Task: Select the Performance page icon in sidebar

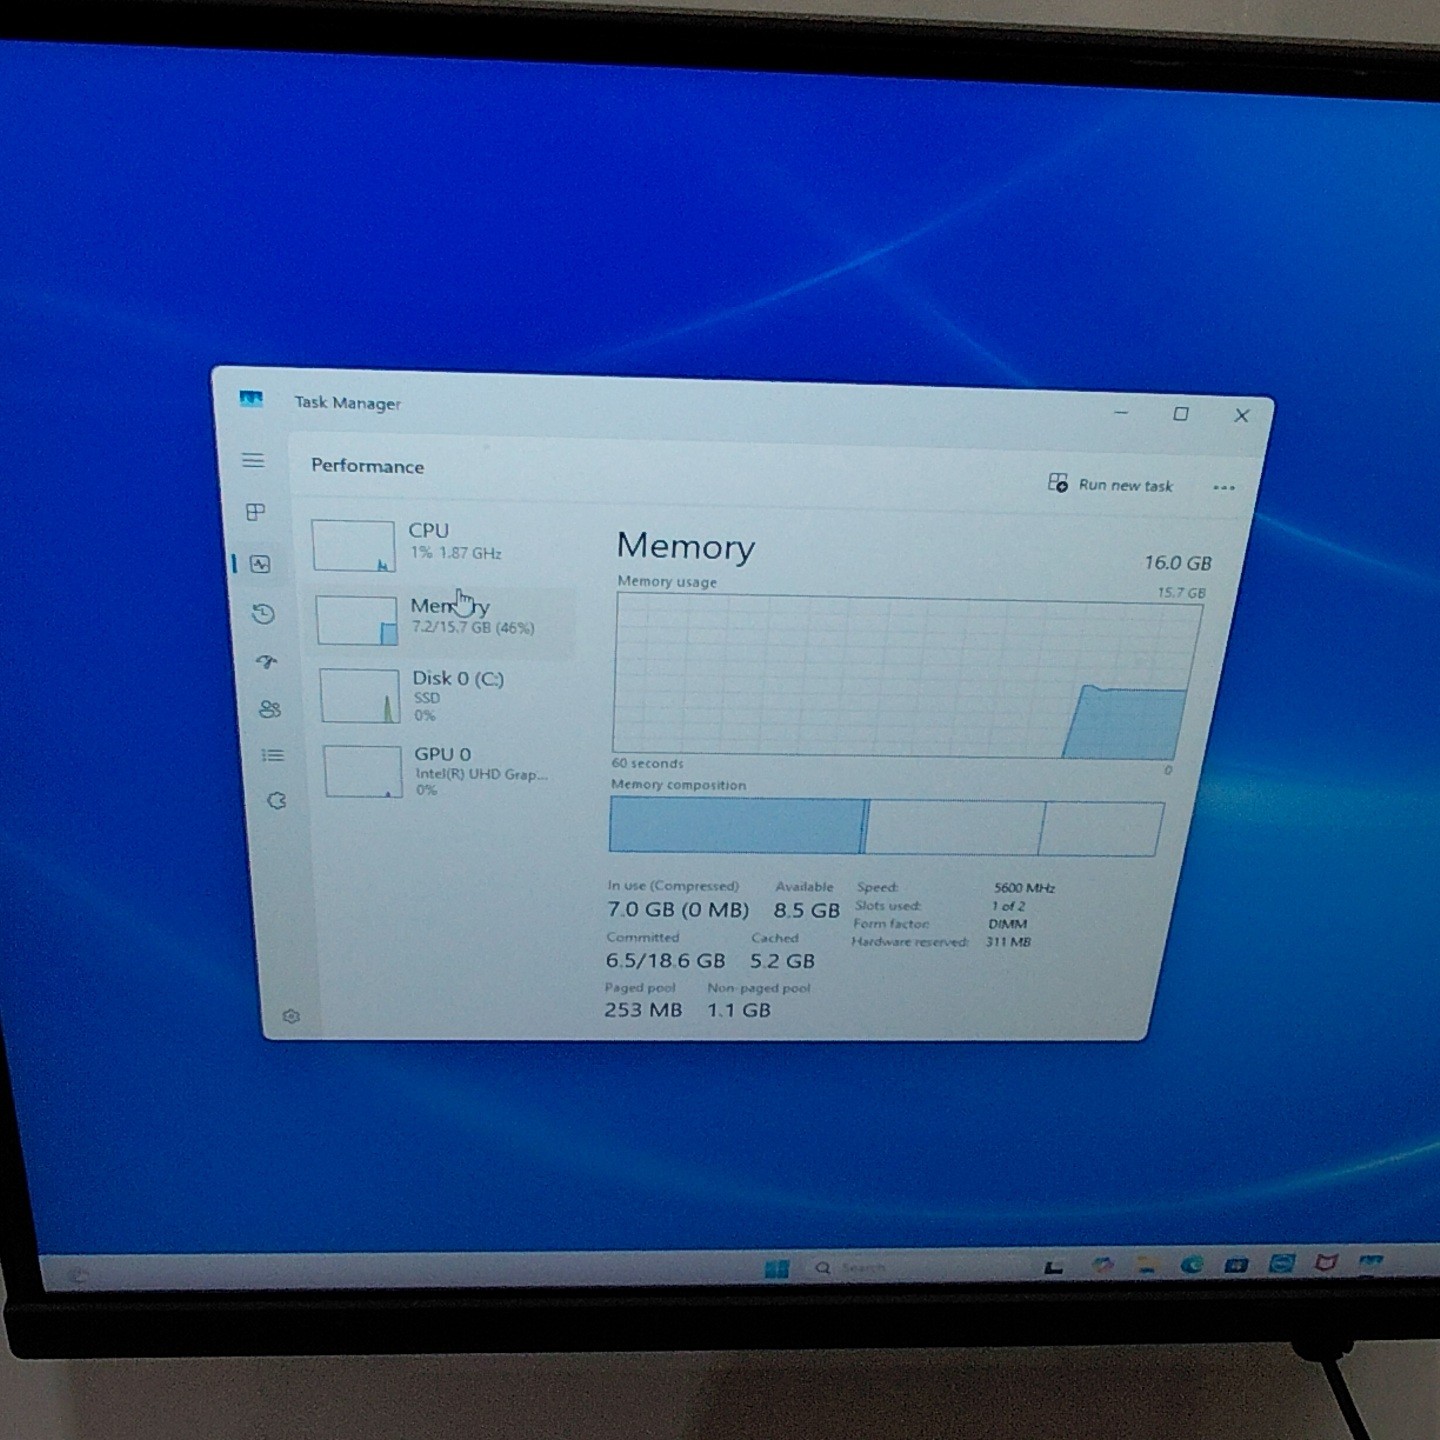Action: 261,564
